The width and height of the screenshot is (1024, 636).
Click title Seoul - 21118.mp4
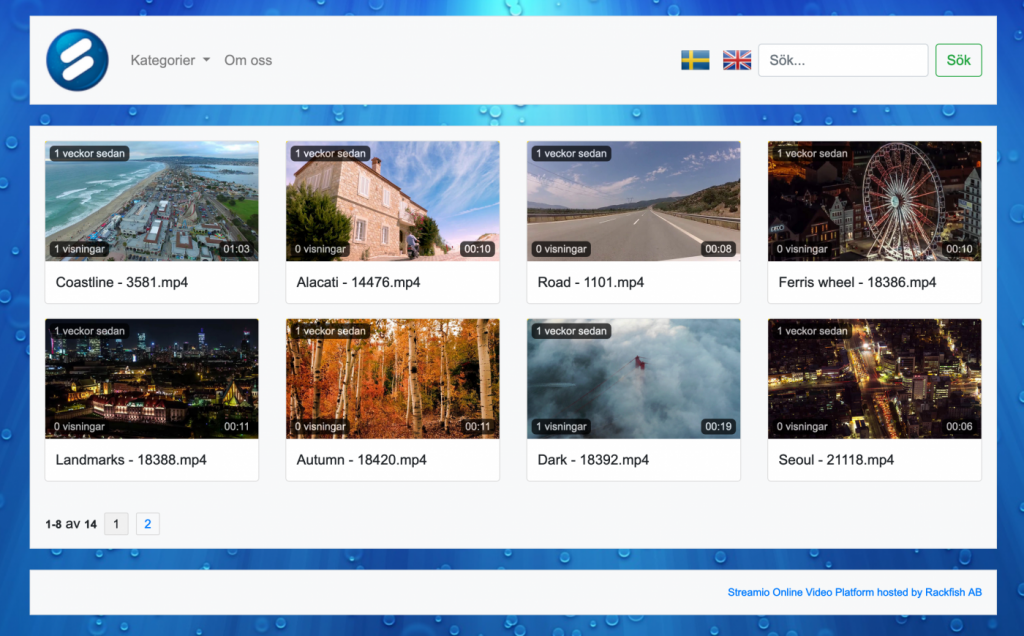click(836, 460)
